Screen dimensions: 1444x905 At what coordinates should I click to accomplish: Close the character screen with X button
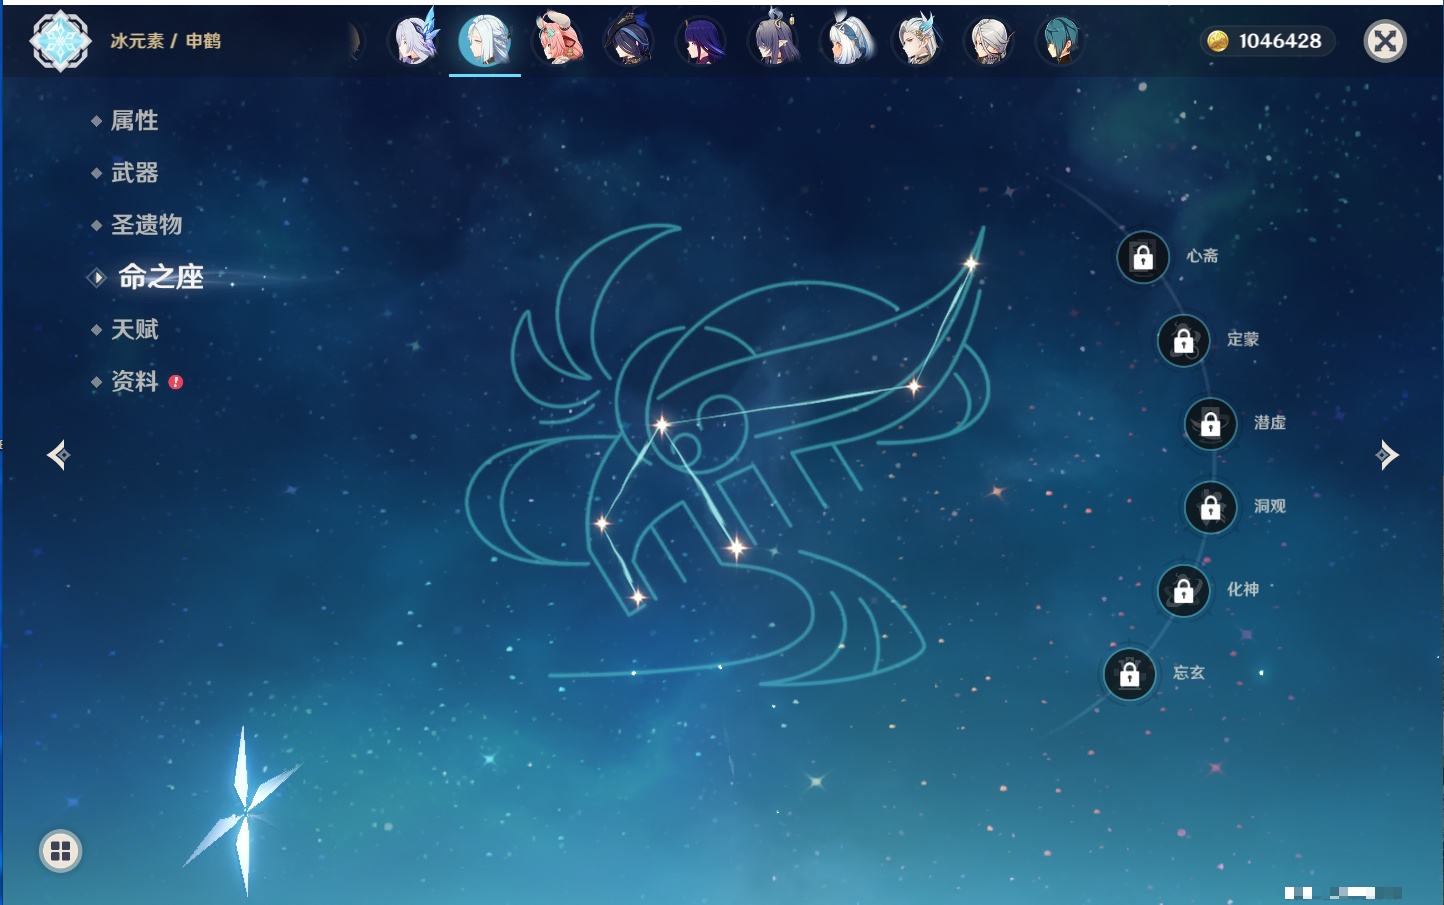click(1385, 41)
